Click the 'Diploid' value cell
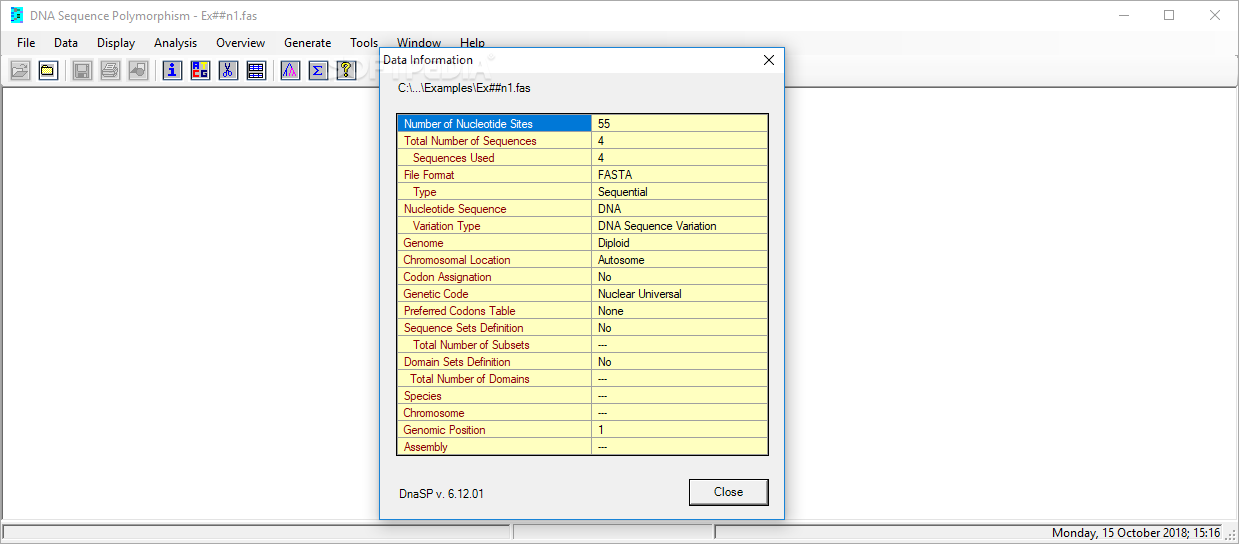Screen dimensions: 1239x544 (680, 243)
